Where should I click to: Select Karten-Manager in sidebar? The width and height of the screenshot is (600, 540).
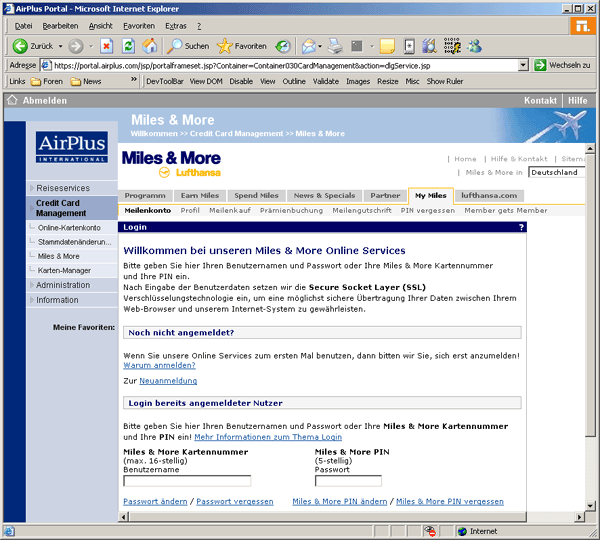(64, 271)
